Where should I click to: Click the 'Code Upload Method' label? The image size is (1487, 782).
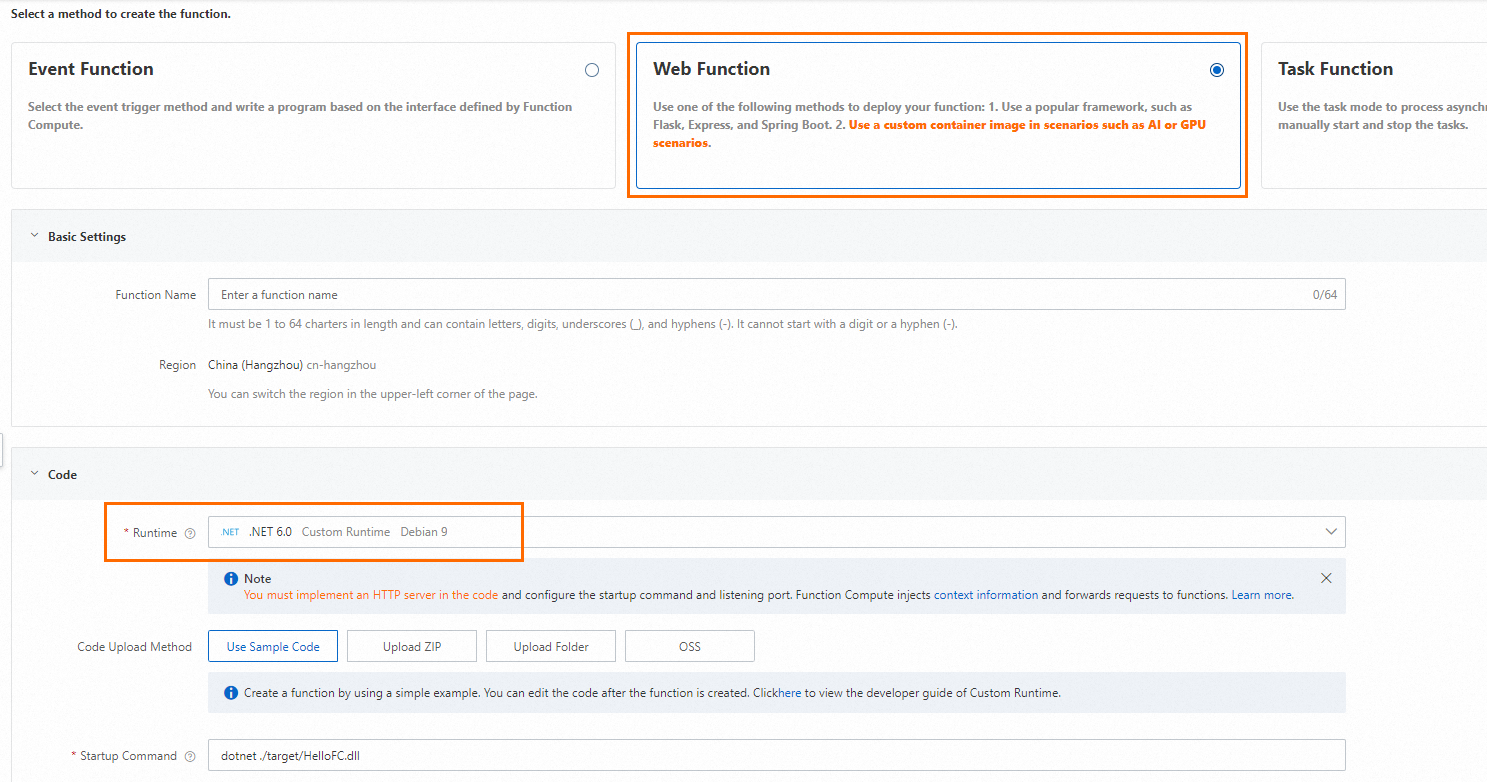tap(134, 647)
